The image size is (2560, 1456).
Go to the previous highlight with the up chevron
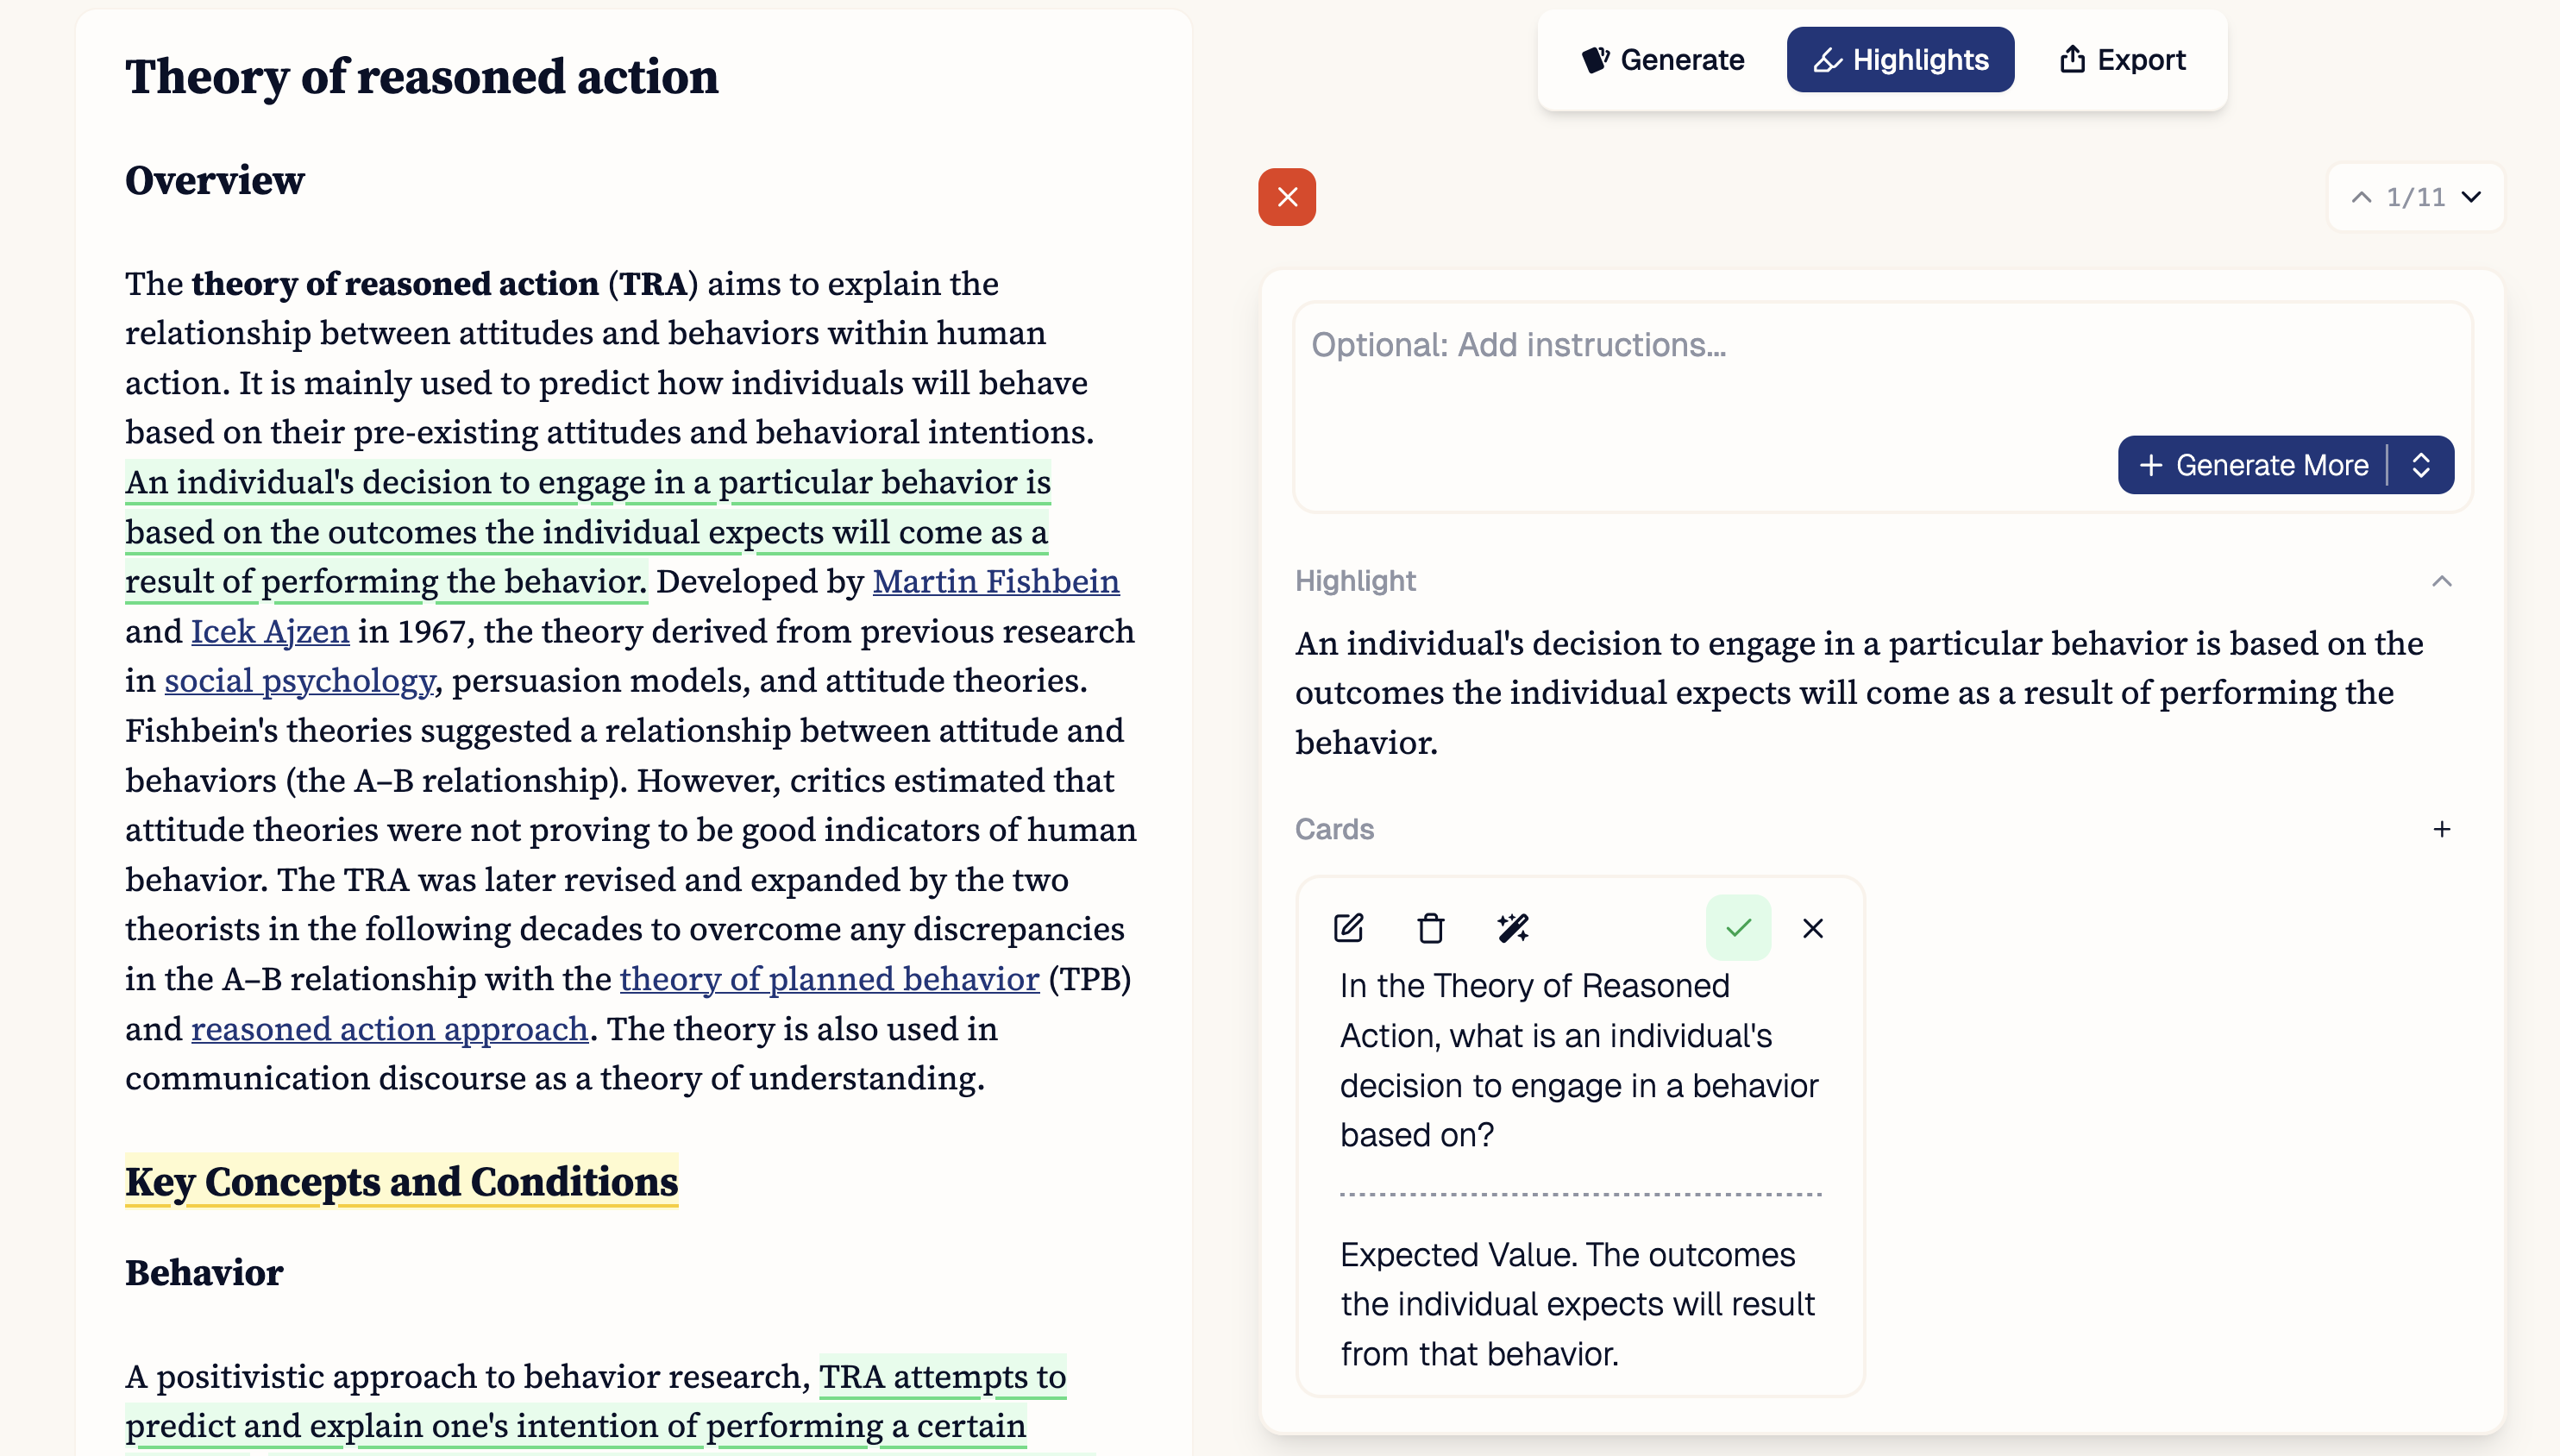click(x=2361, y=197)
